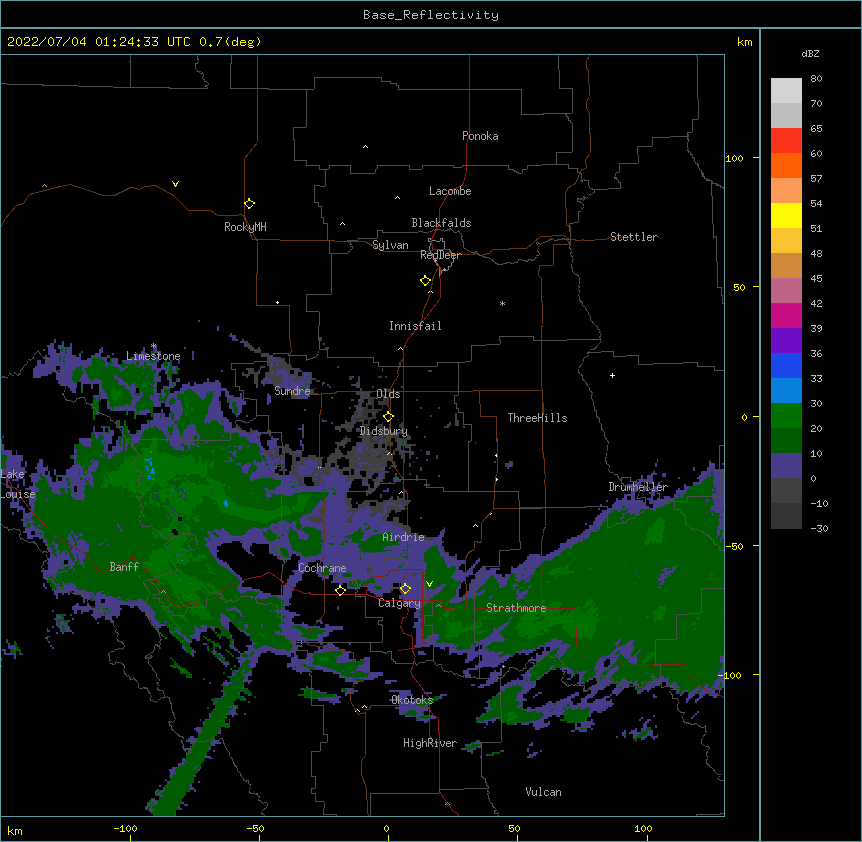Click the Blackfalds city label
862x842 pixels.
click(x=441, y=223)
